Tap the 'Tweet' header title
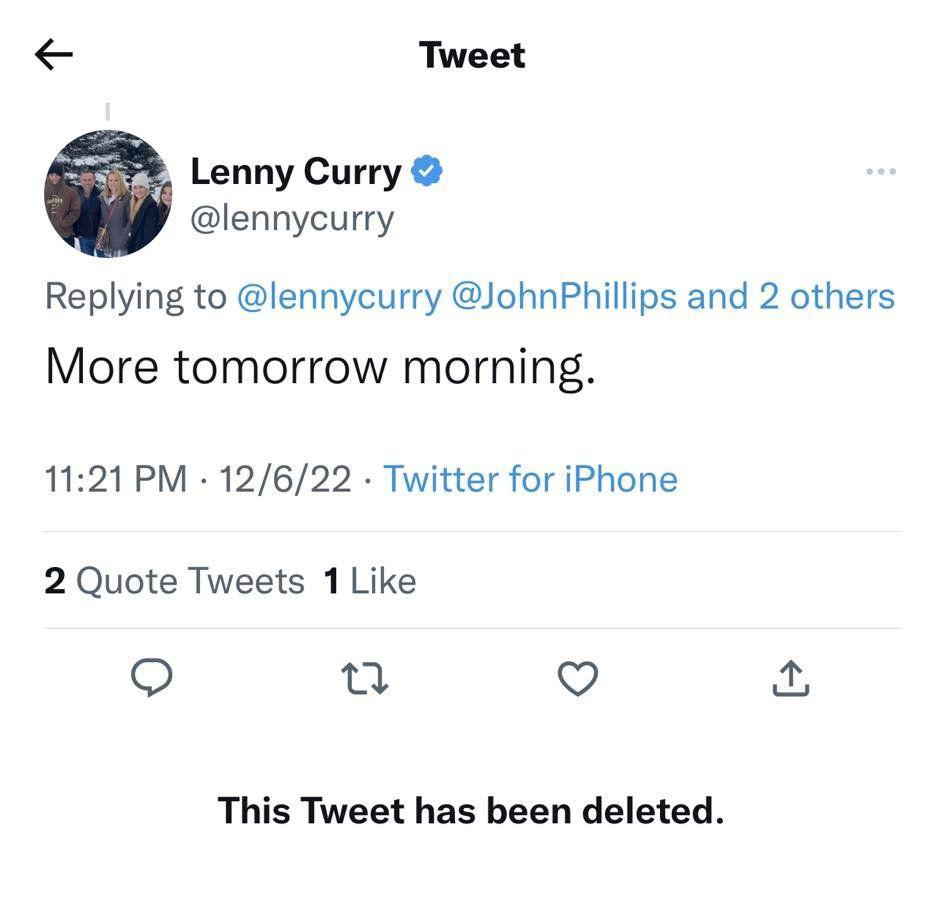Image resolution: width=945 pixels, height=912 pixels. coord(472,55)
